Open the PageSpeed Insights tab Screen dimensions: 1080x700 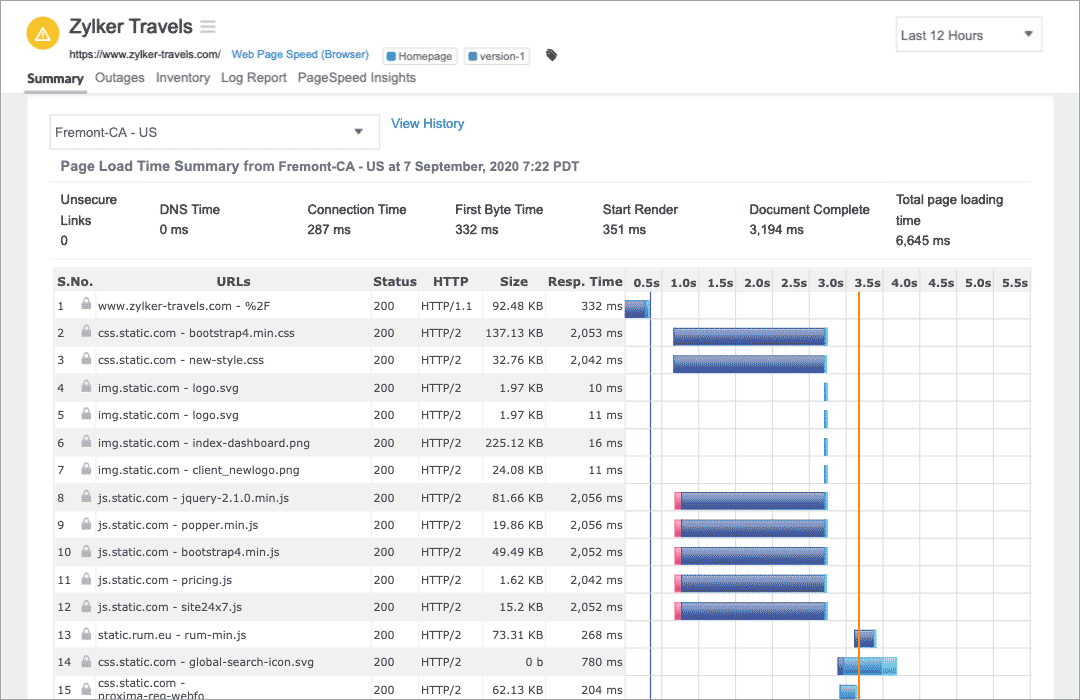357,78
